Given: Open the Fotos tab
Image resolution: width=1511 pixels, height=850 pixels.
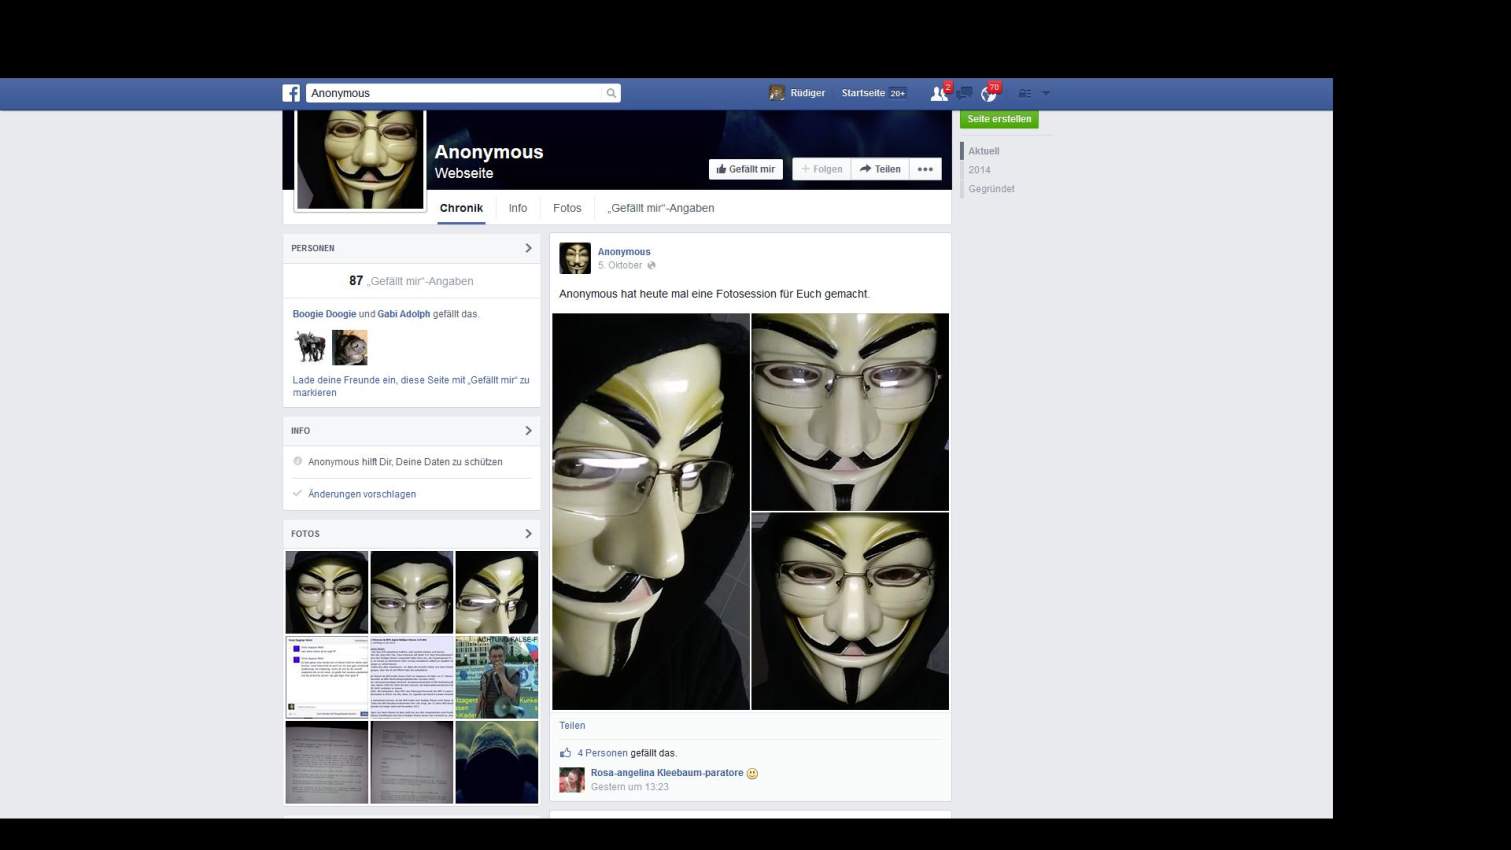Looking at the screenshot, I should (567, 208).
